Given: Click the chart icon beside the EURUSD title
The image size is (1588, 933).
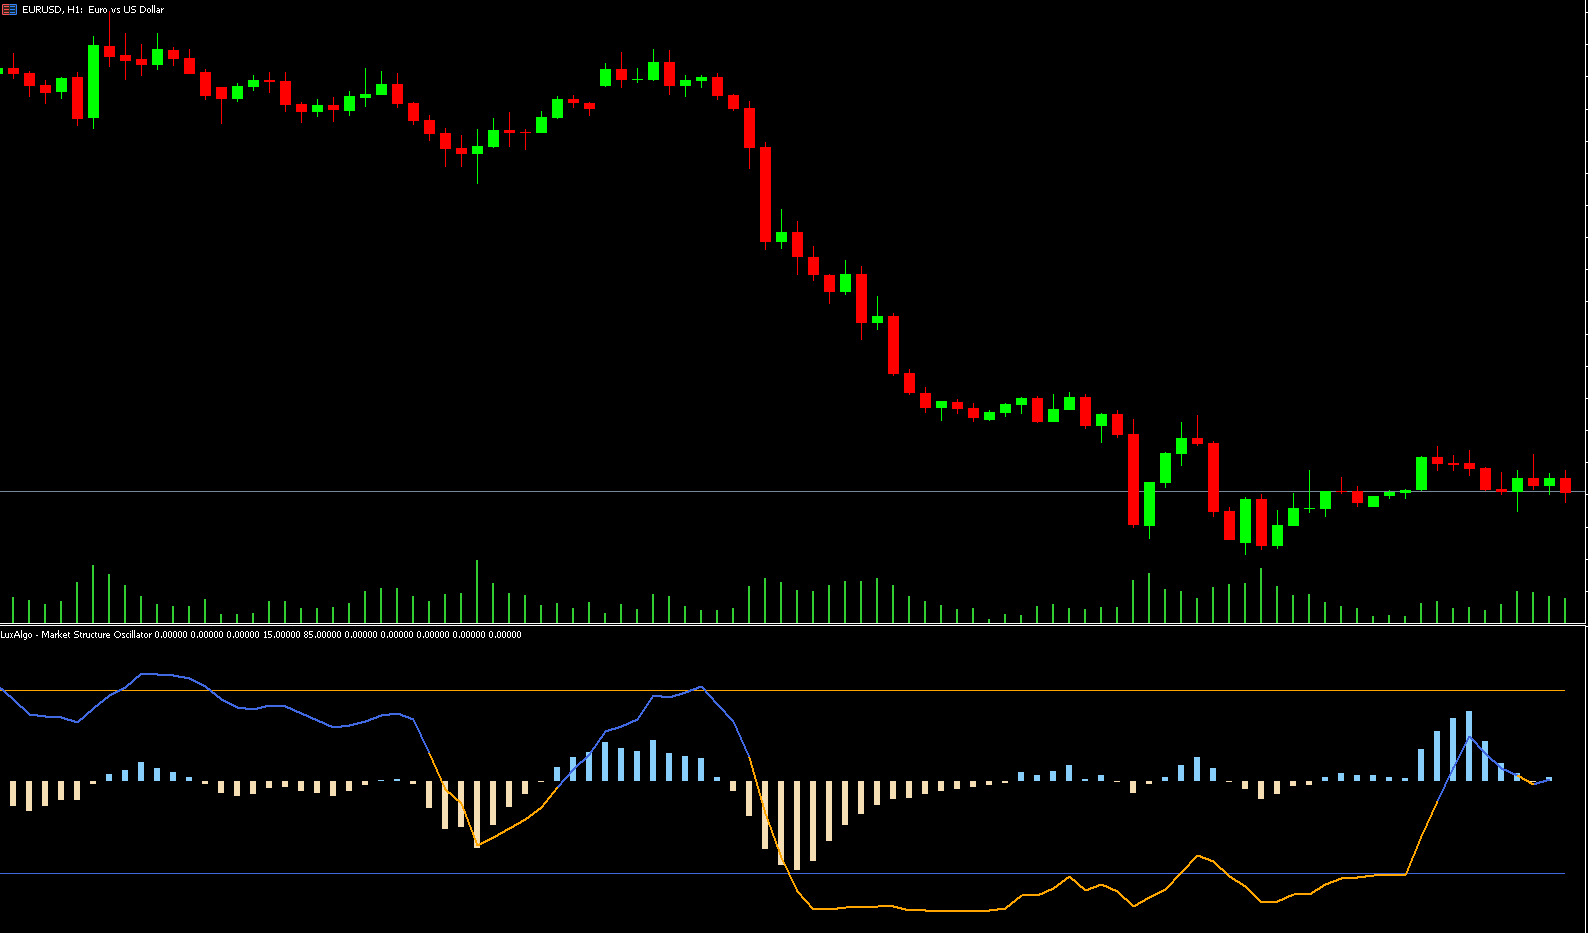Looking at the screenshot, I should click(10, 10).
